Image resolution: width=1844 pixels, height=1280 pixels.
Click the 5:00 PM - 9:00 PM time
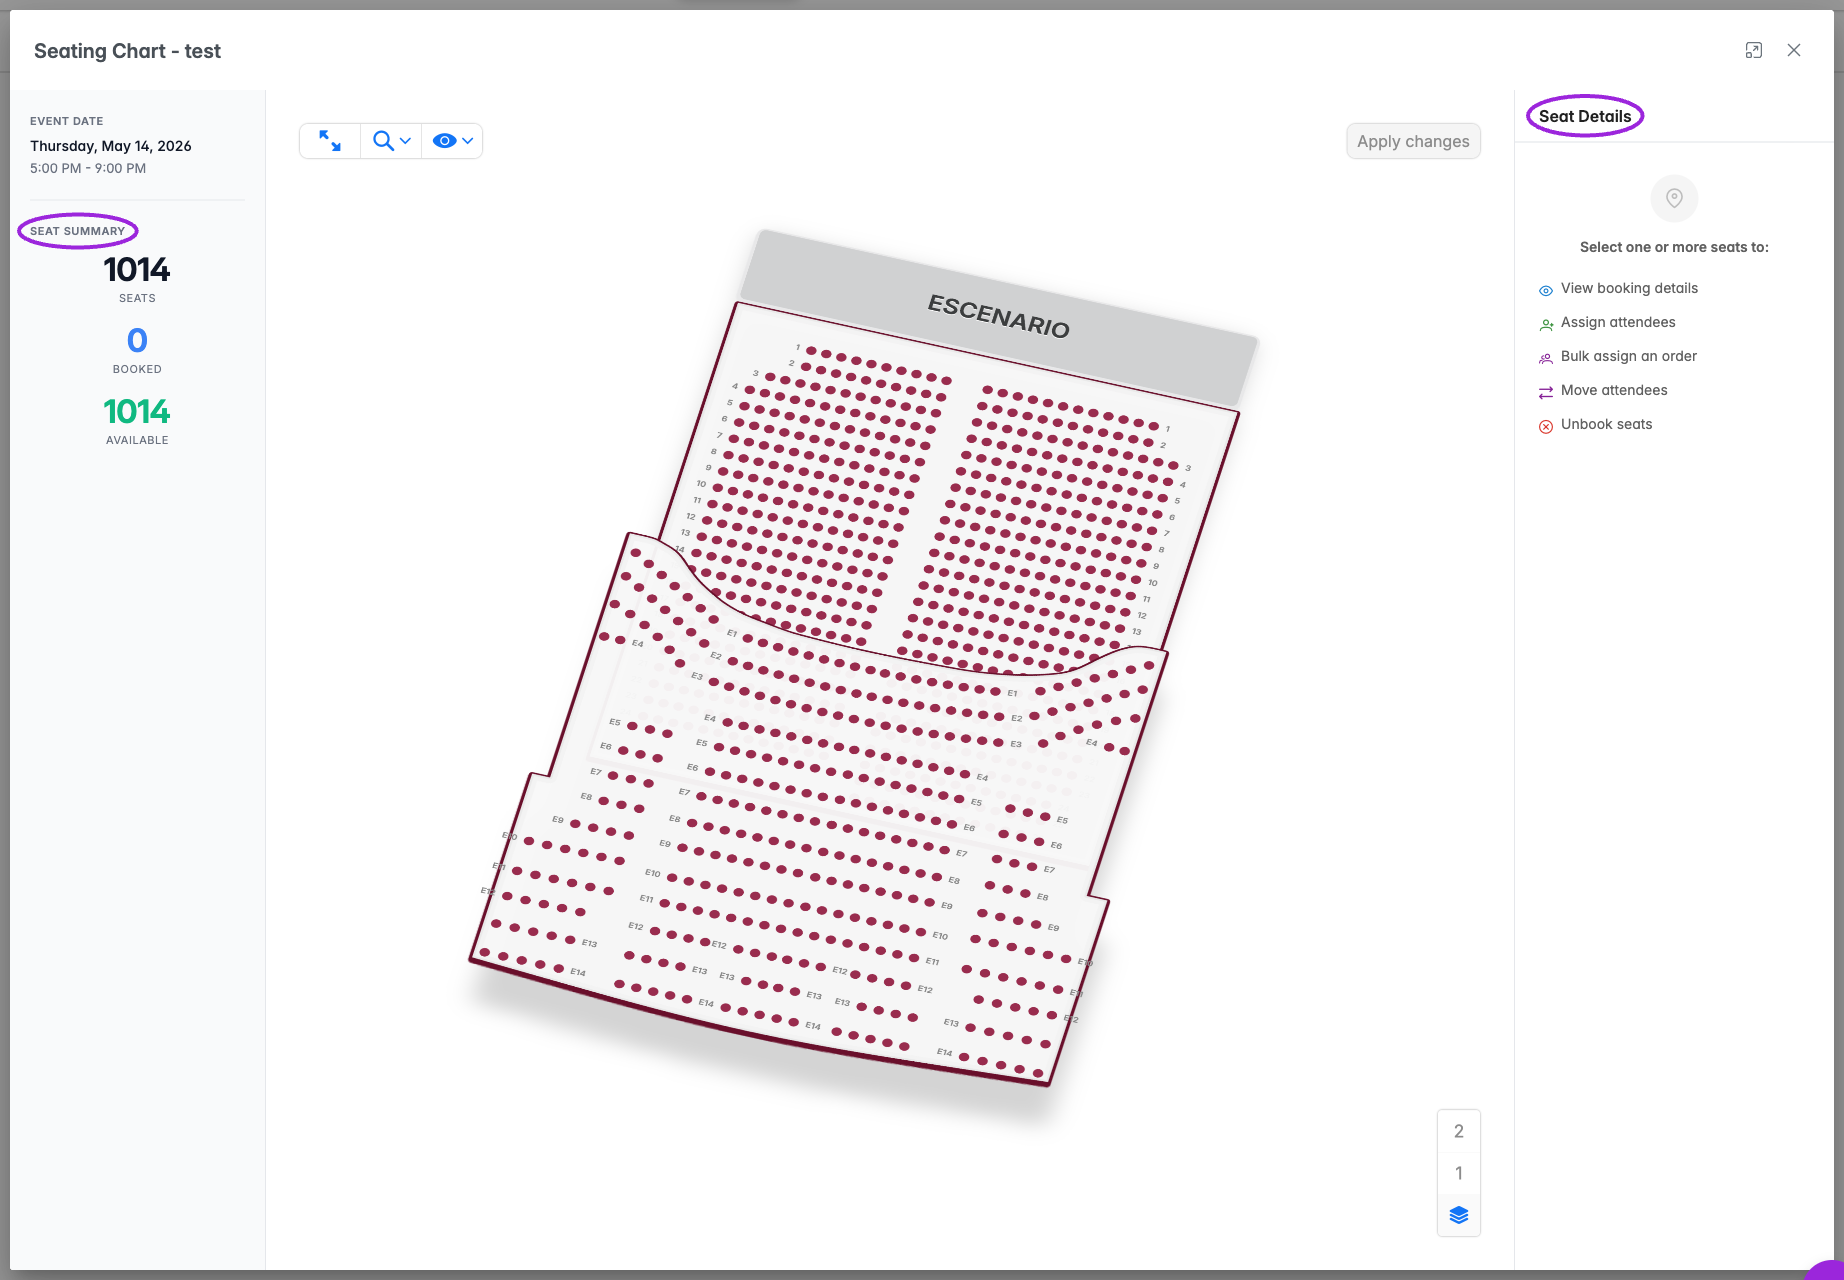88,168
